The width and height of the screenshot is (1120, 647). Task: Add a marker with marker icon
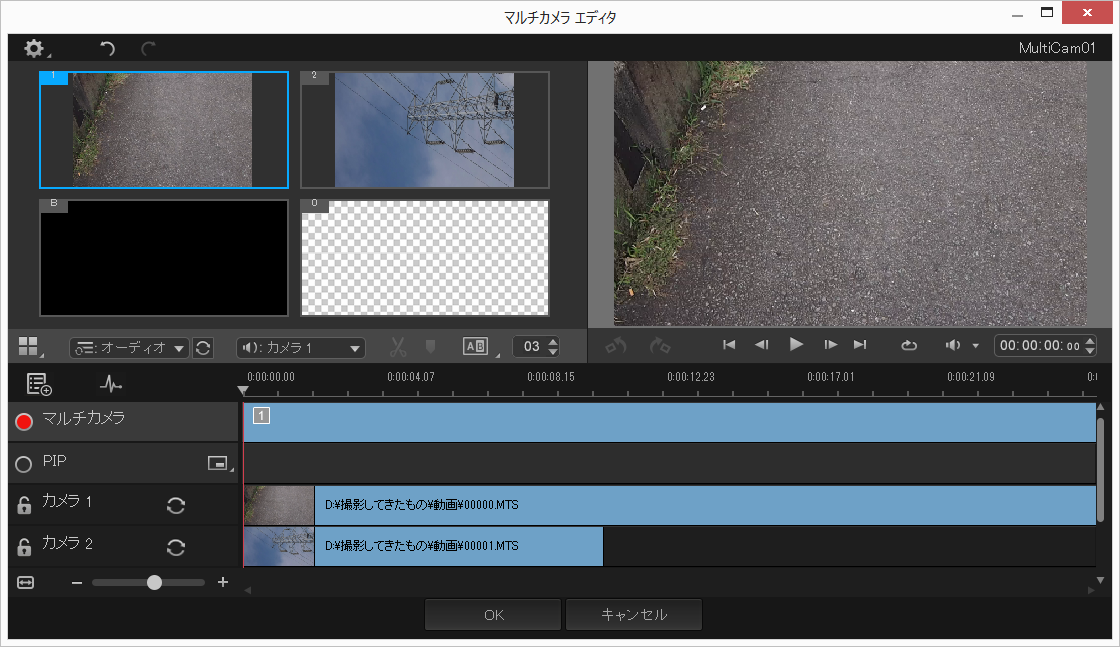[431, 346]
